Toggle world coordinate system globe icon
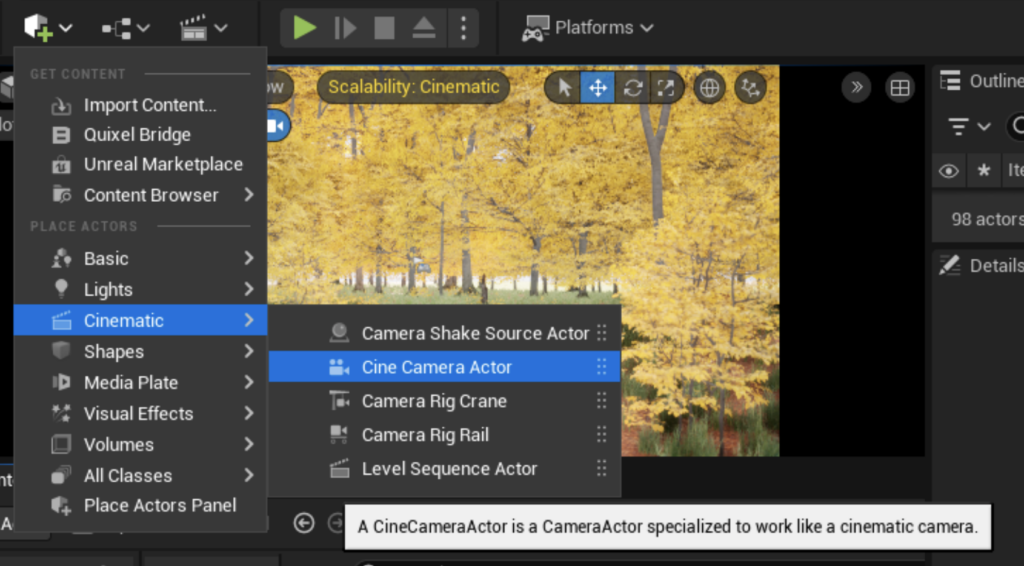 point(709,88)
